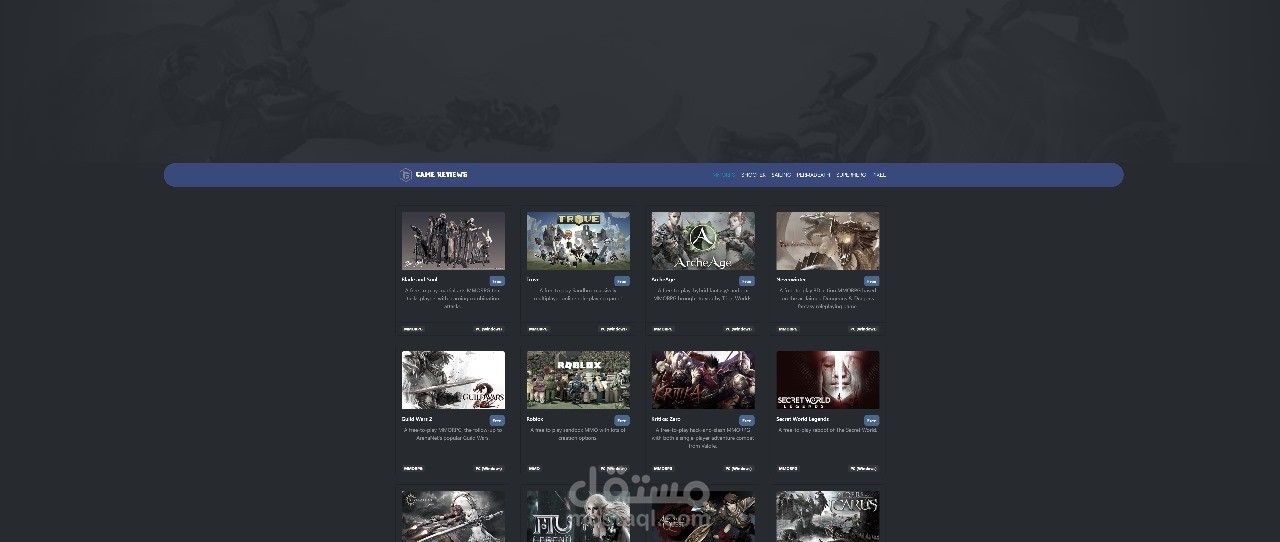Click the Guild Wars 2 title
This screenshot has height=542, width=1280.
[x=417, y=419]
